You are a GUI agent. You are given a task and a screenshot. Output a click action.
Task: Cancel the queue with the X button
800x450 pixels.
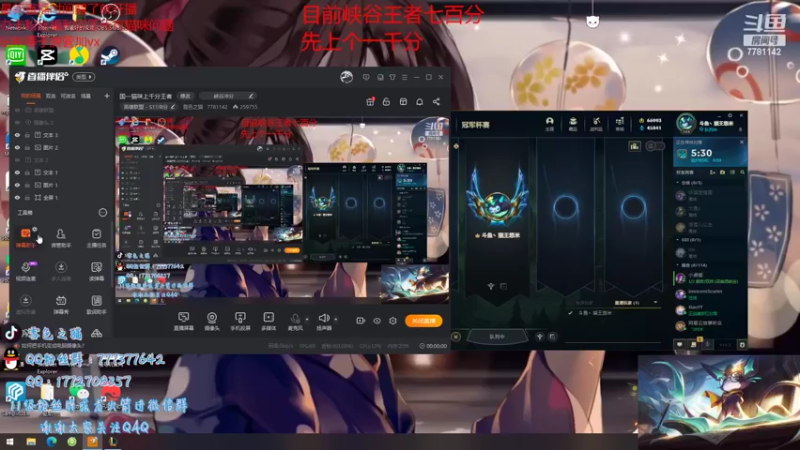pyautogui.click(x=456, y=337)
